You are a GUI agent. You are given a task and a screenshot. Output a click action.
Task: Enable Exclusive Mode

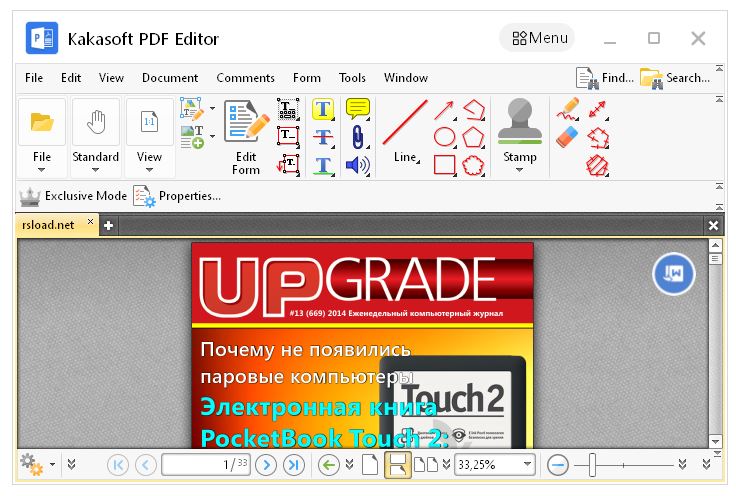73,196
